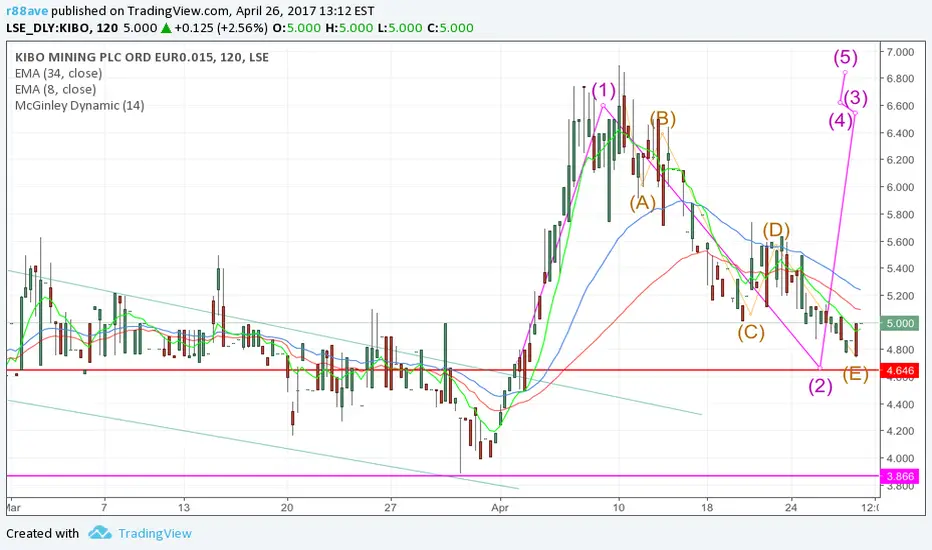
Task: Click the purple wave (4) label
Action: point(840,121)
